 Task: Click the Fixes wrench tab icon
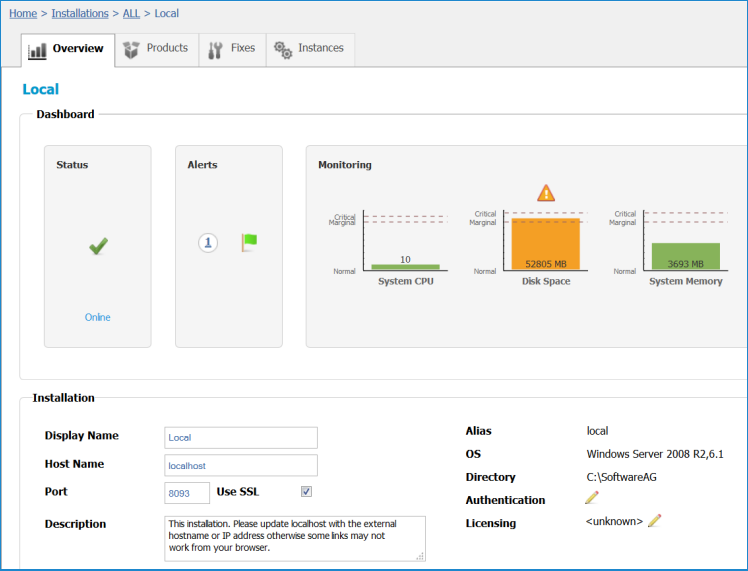216,50
